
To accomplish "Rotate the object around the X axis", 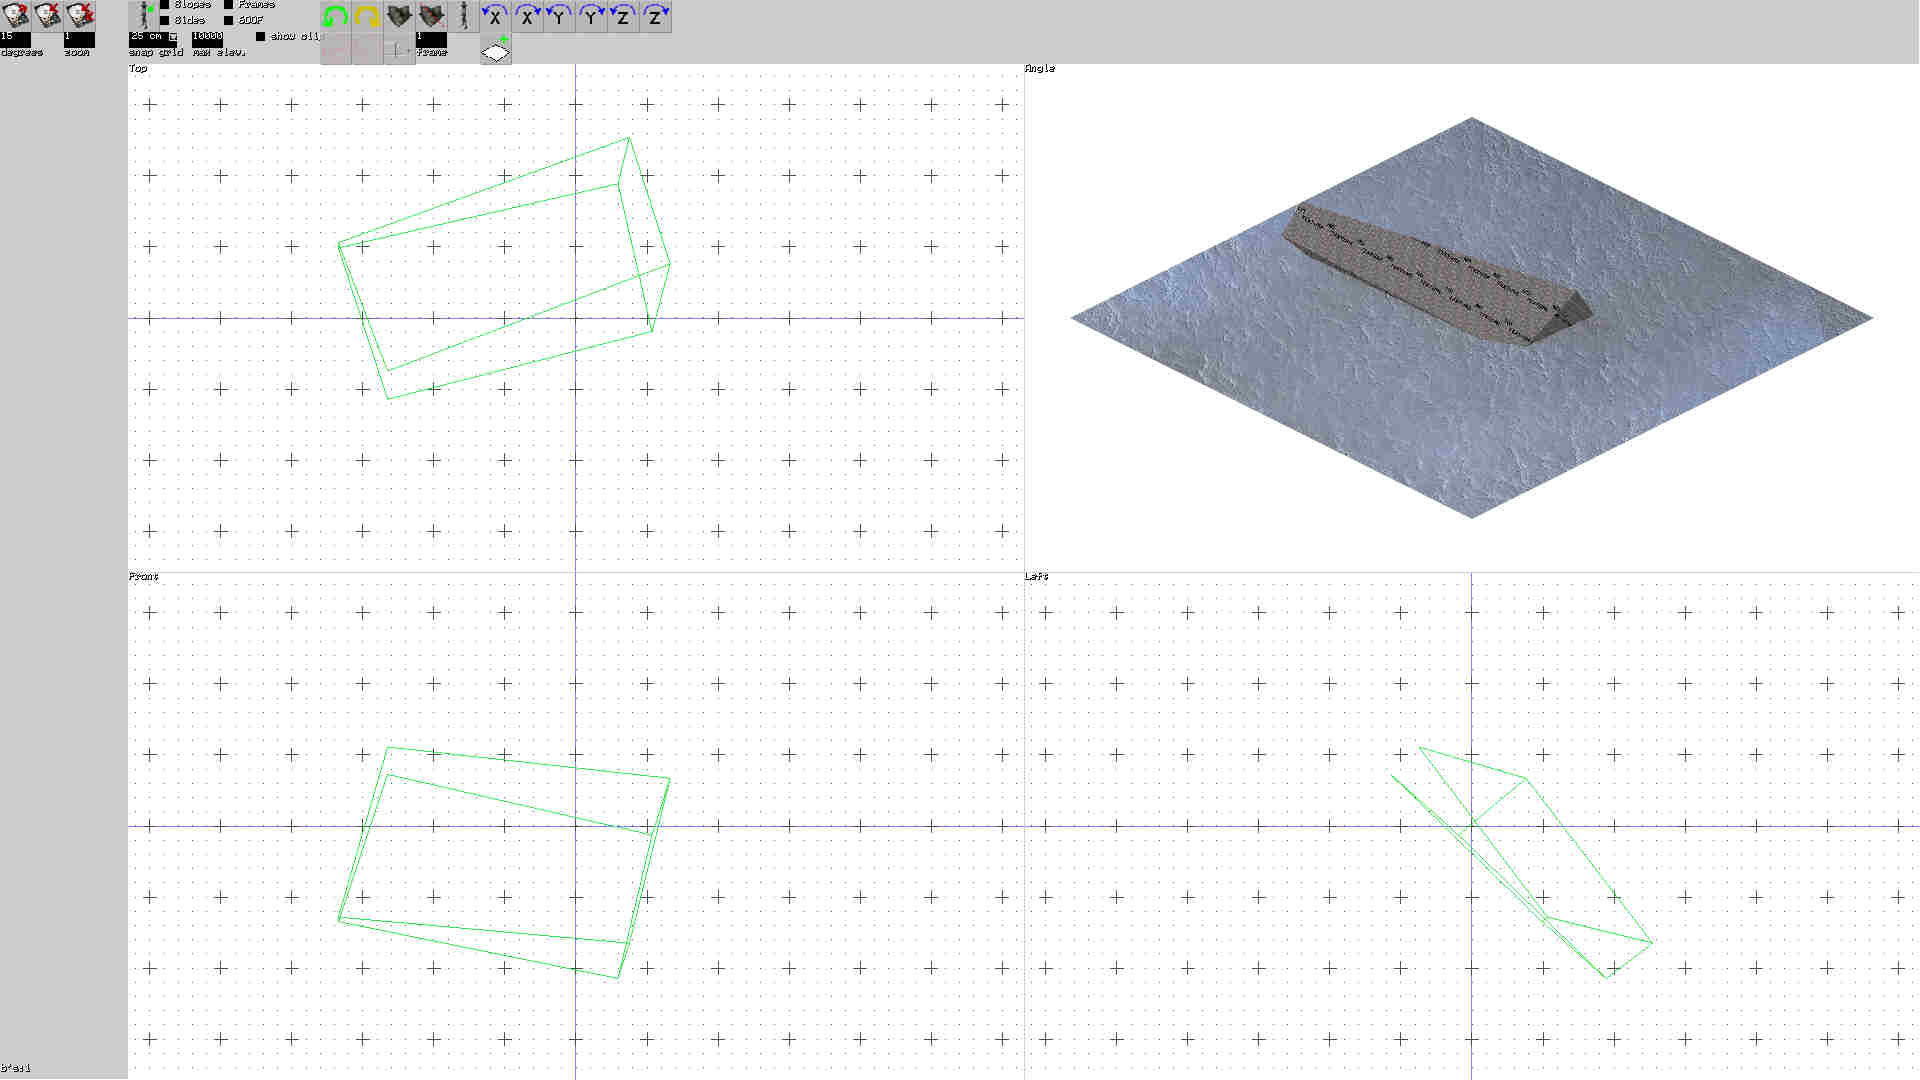I will point(496,16).
